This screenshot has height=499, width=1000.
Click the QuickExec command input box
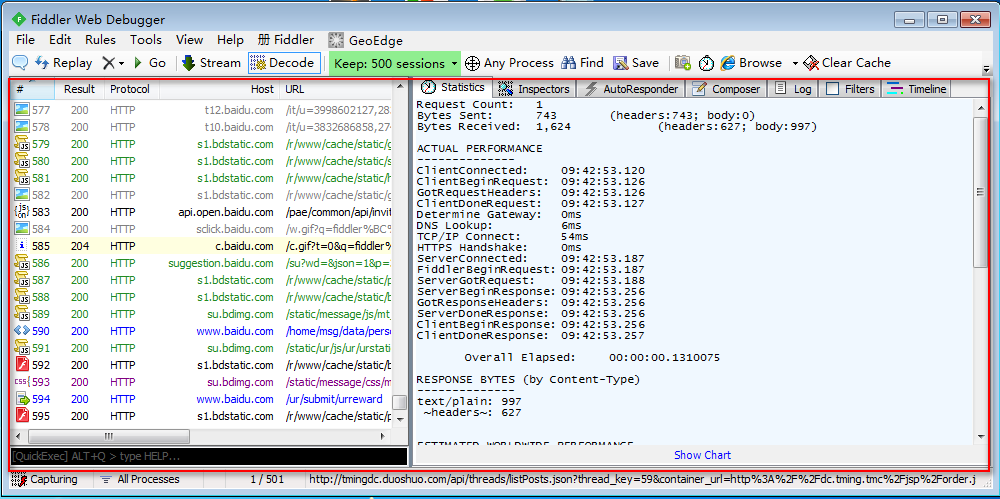[209, 456]
